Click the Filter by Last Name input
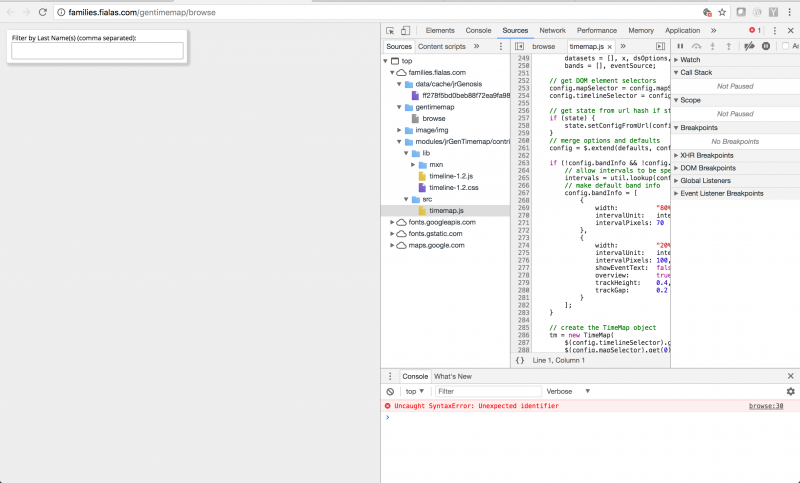The width and height of the screenshot is (800, 483). (x=97, y=51)
